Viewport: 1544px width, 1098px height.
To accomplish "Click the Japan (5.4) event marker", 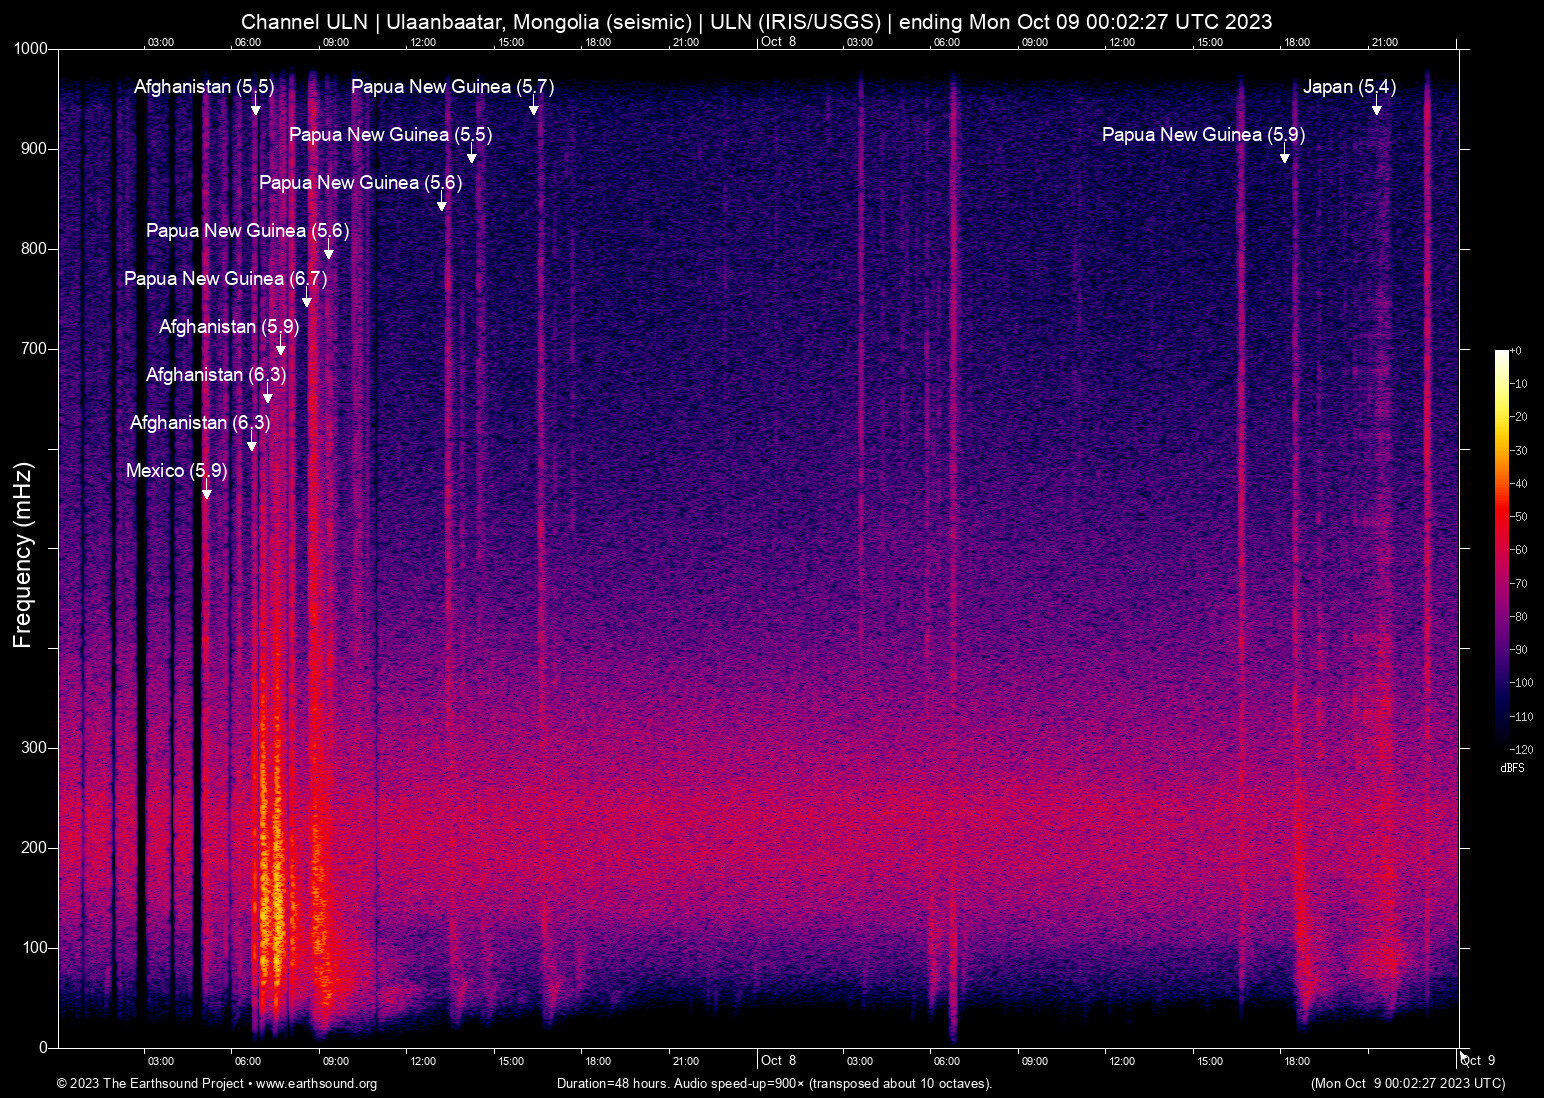I will [x=1348, y=87].
